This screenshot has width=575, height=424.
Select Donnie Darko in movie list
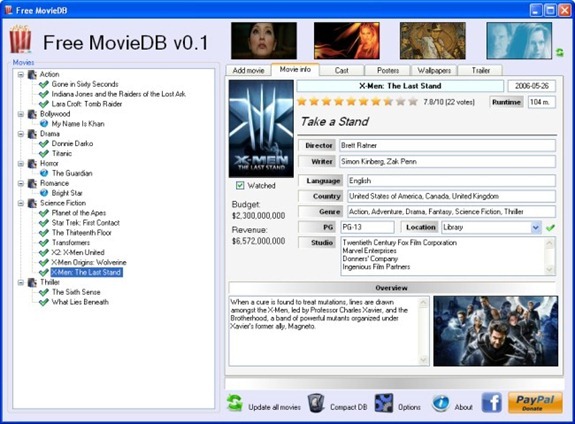click(x=72, y=143)
